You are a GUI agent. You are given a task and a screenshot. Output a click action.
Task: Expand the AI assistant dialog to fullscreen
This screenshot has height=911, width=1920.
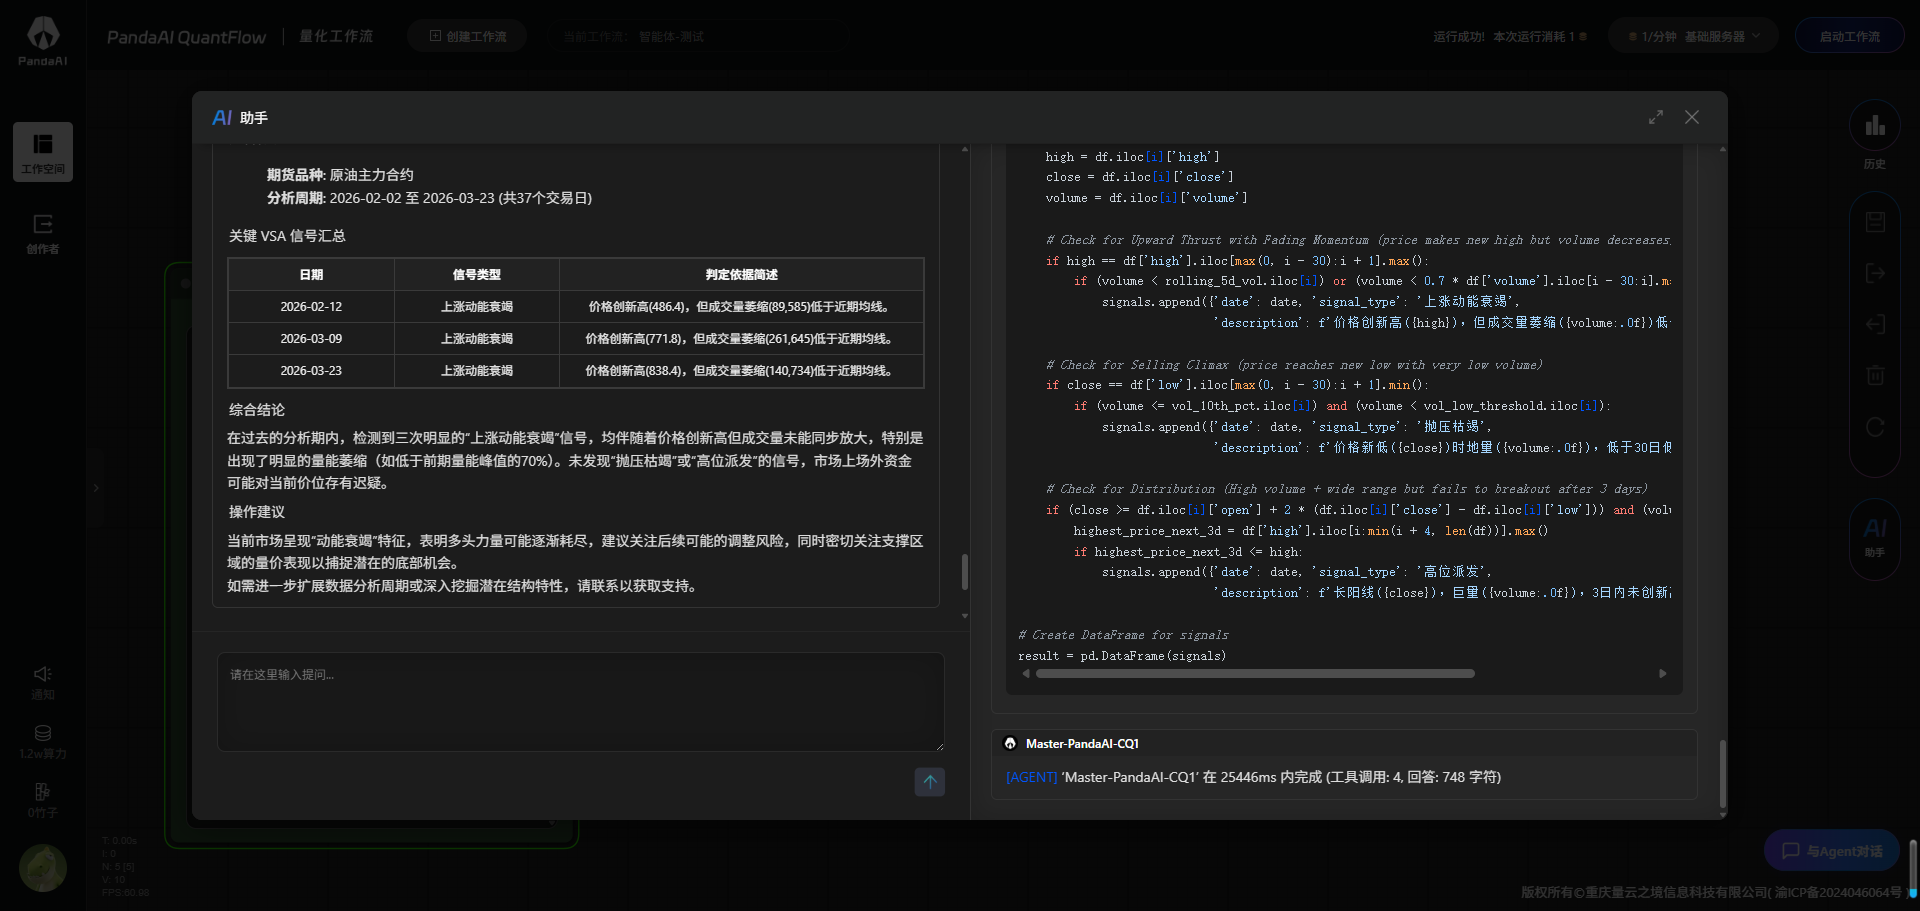click(x=1656, y=117)
